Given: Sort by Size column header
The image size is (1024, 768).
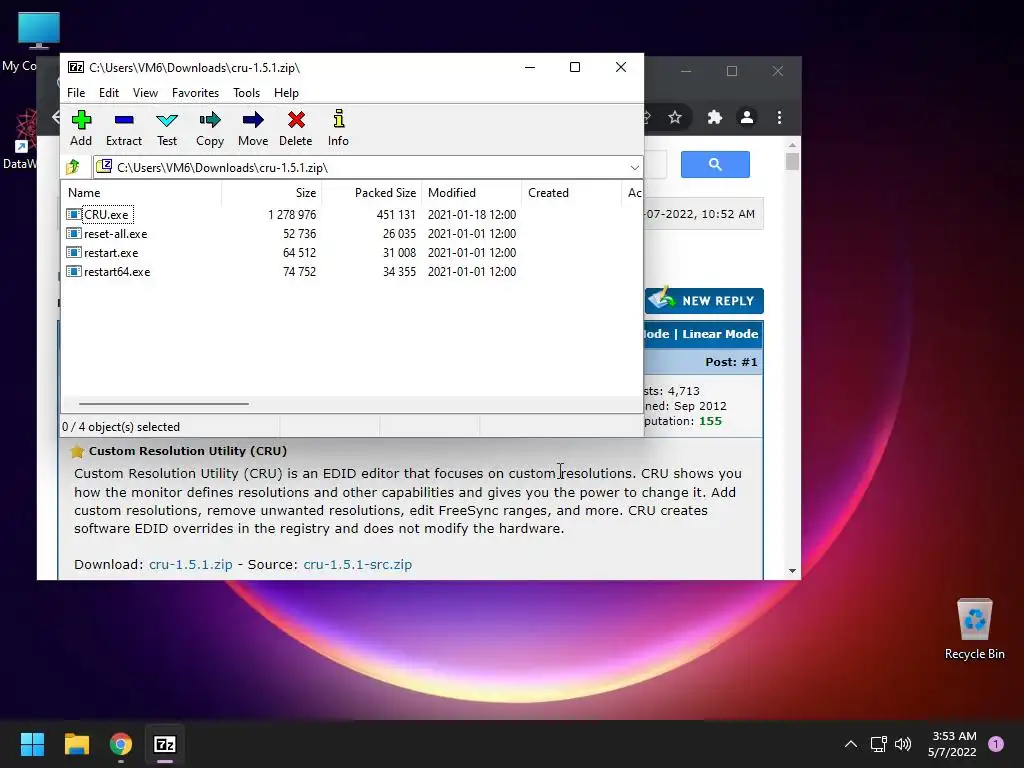Looking at the screenshot, I should tap(272, 193).
